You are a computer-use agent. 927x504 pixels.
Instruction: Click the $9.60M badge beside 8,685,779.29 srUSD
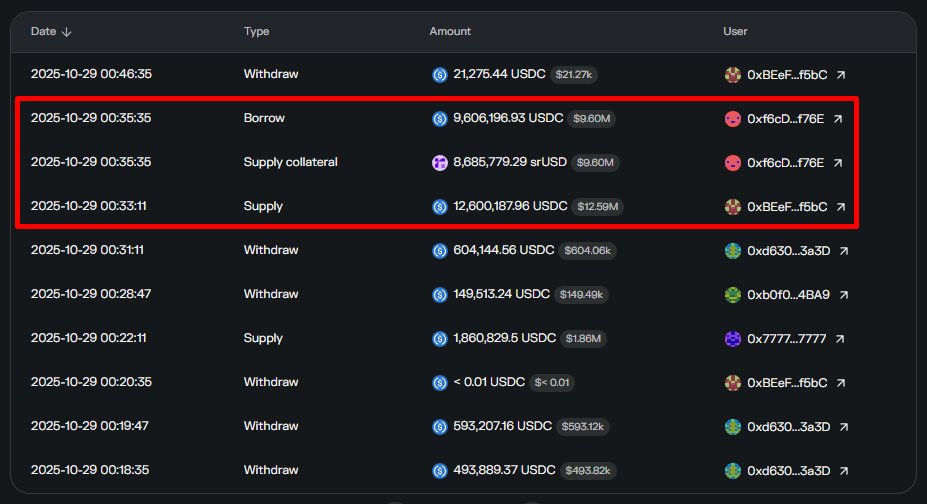[x=595, y=162]
